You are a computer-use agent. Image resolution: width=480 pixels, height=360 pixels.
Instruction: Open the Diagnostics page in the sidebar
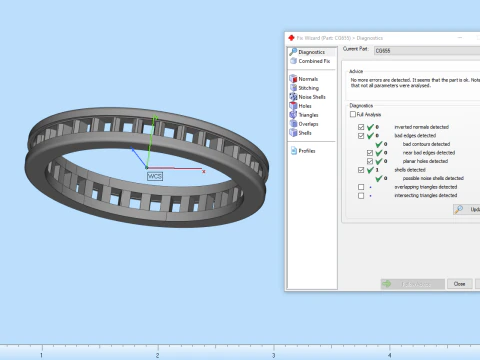312,52
